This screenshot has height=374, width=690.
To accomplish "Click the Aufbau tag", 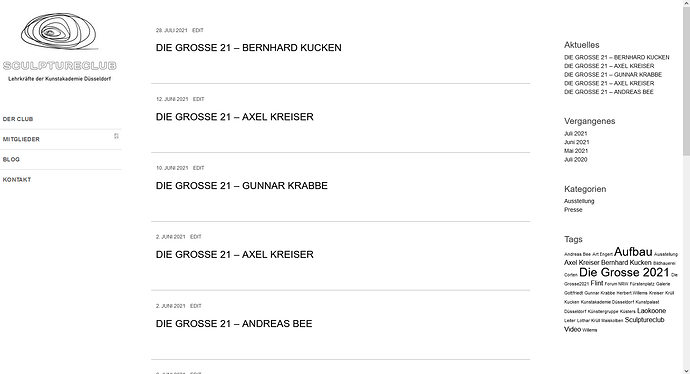I will (x=633, y=252).
